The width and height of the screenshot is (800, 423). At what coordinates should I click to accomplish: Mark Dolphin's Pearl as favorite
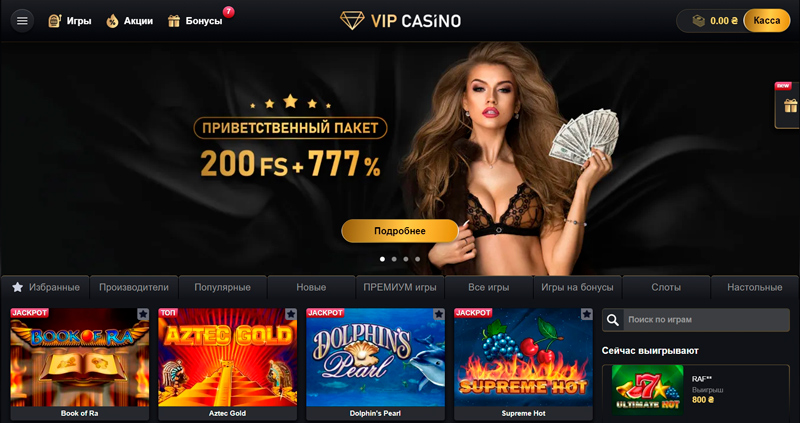(439, 314)
